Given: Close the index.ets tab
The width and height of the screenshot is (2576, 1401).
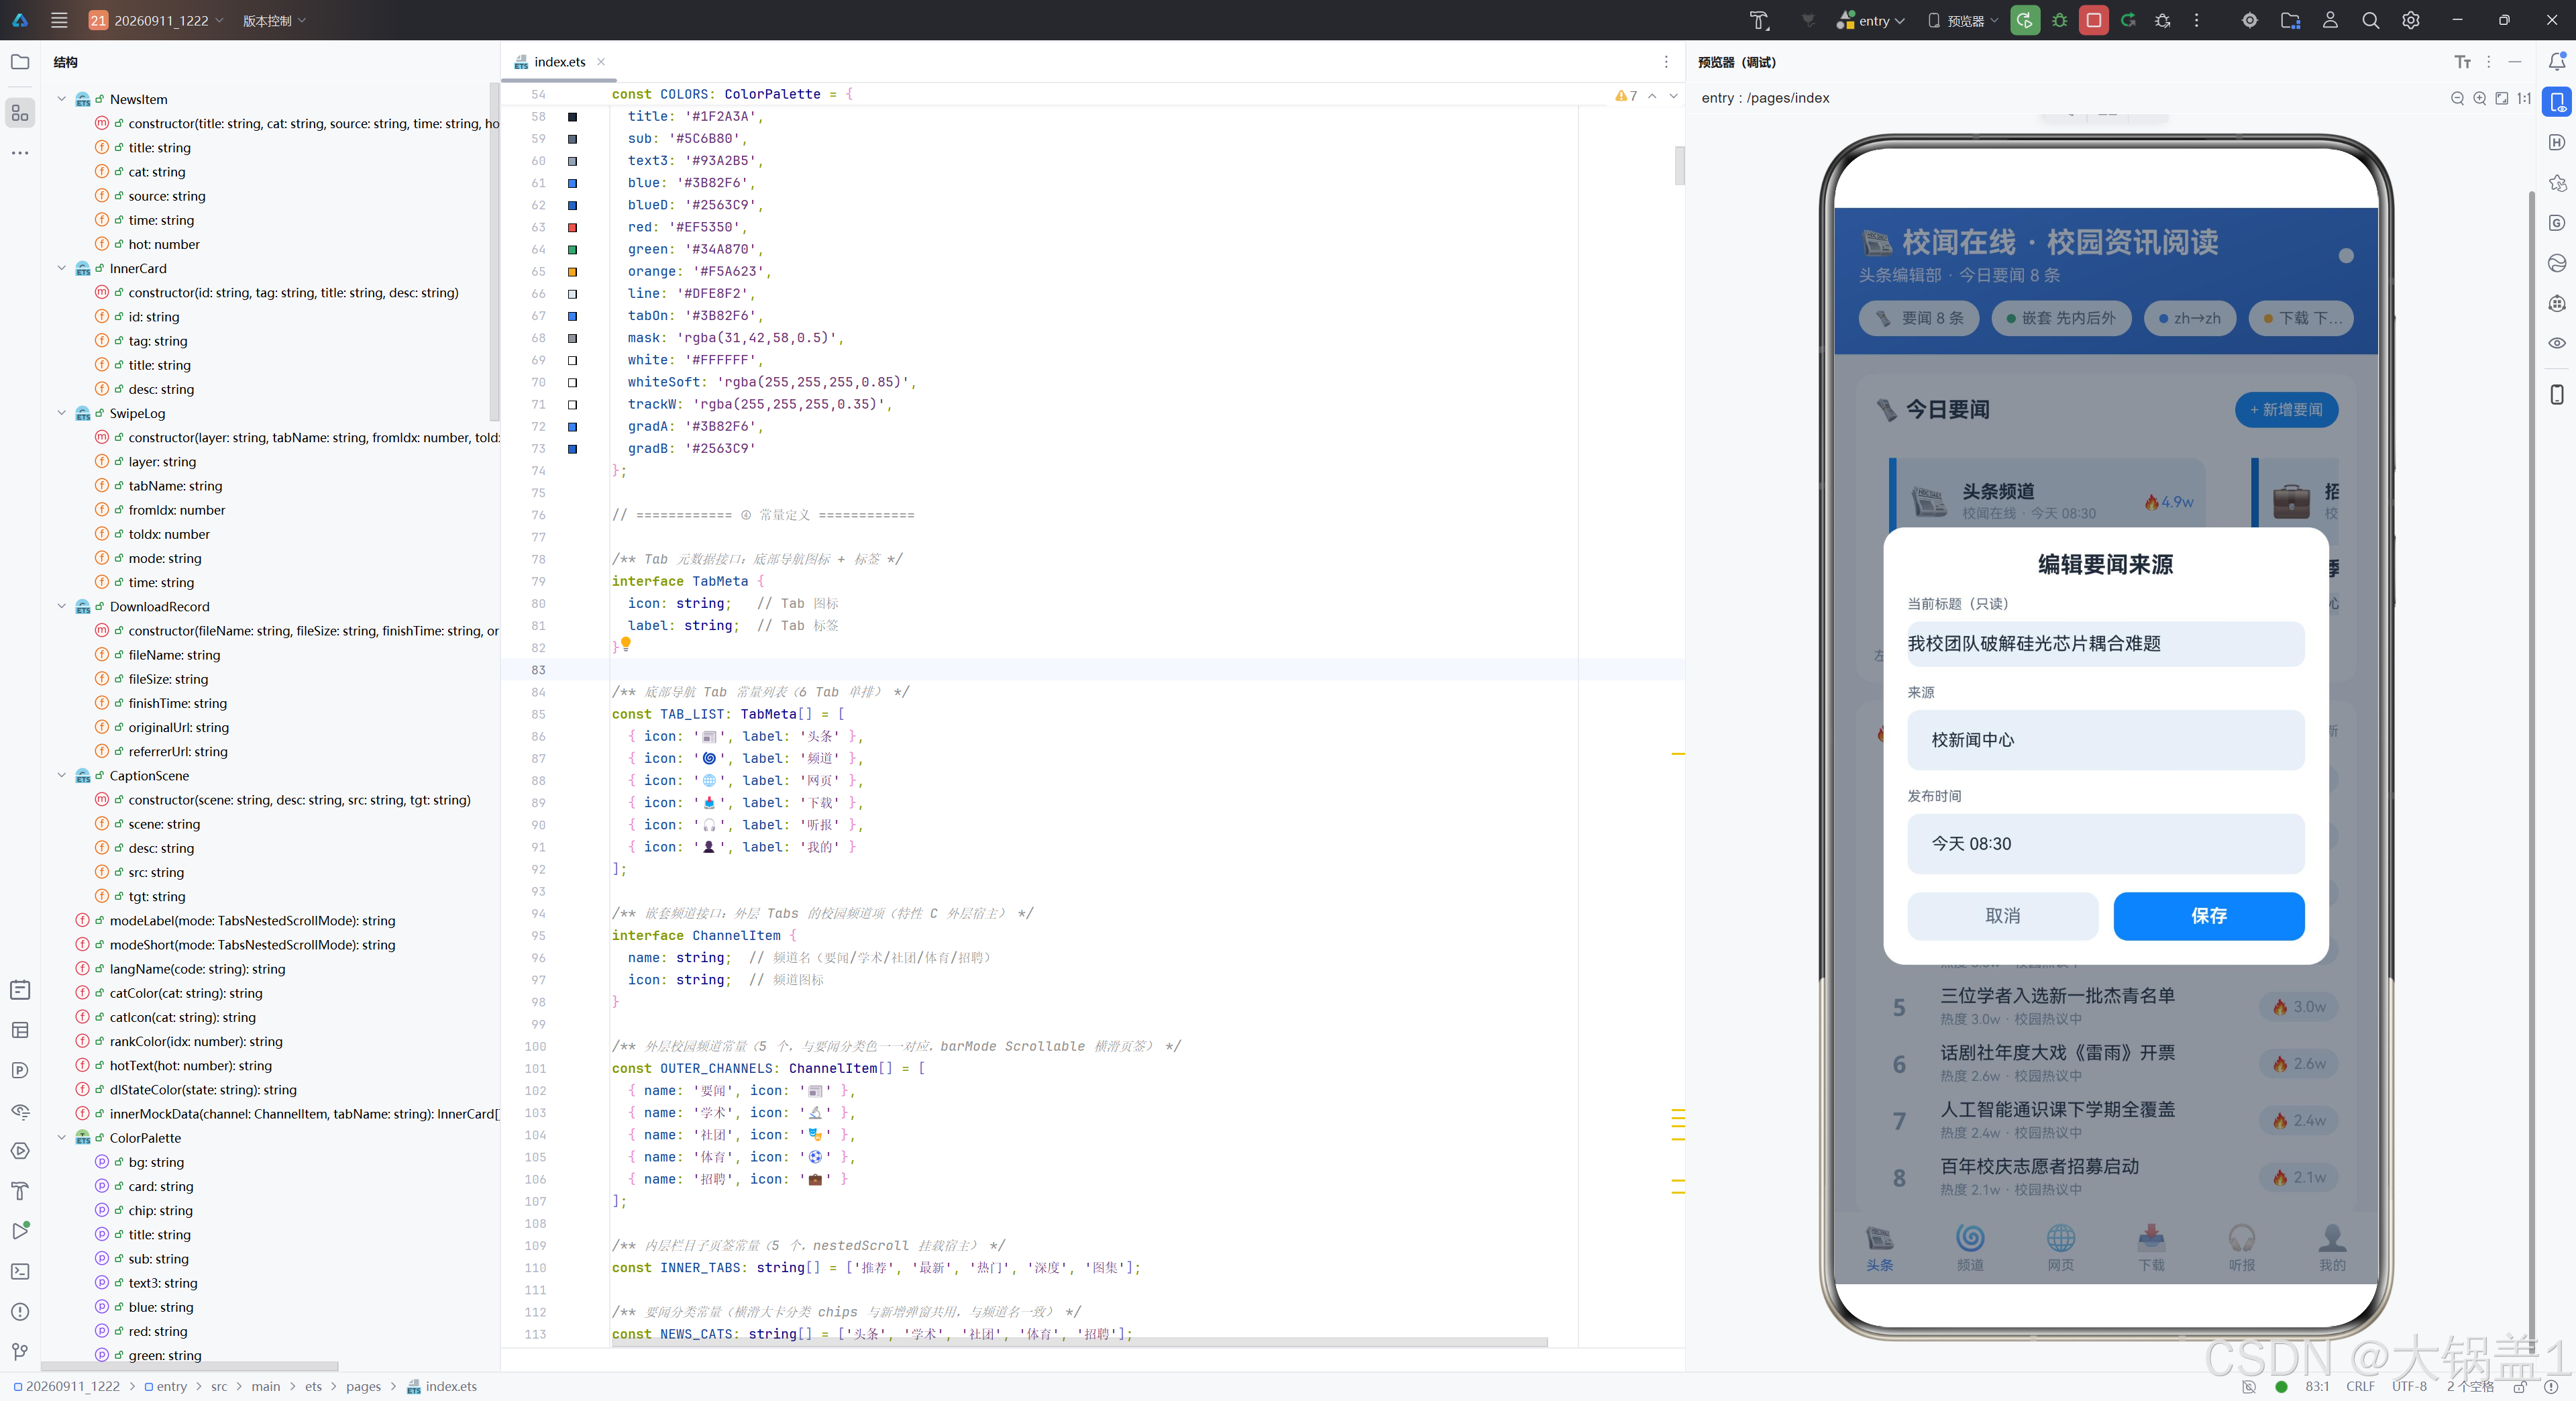Looking at the screenshot, I should coord(601,62).
